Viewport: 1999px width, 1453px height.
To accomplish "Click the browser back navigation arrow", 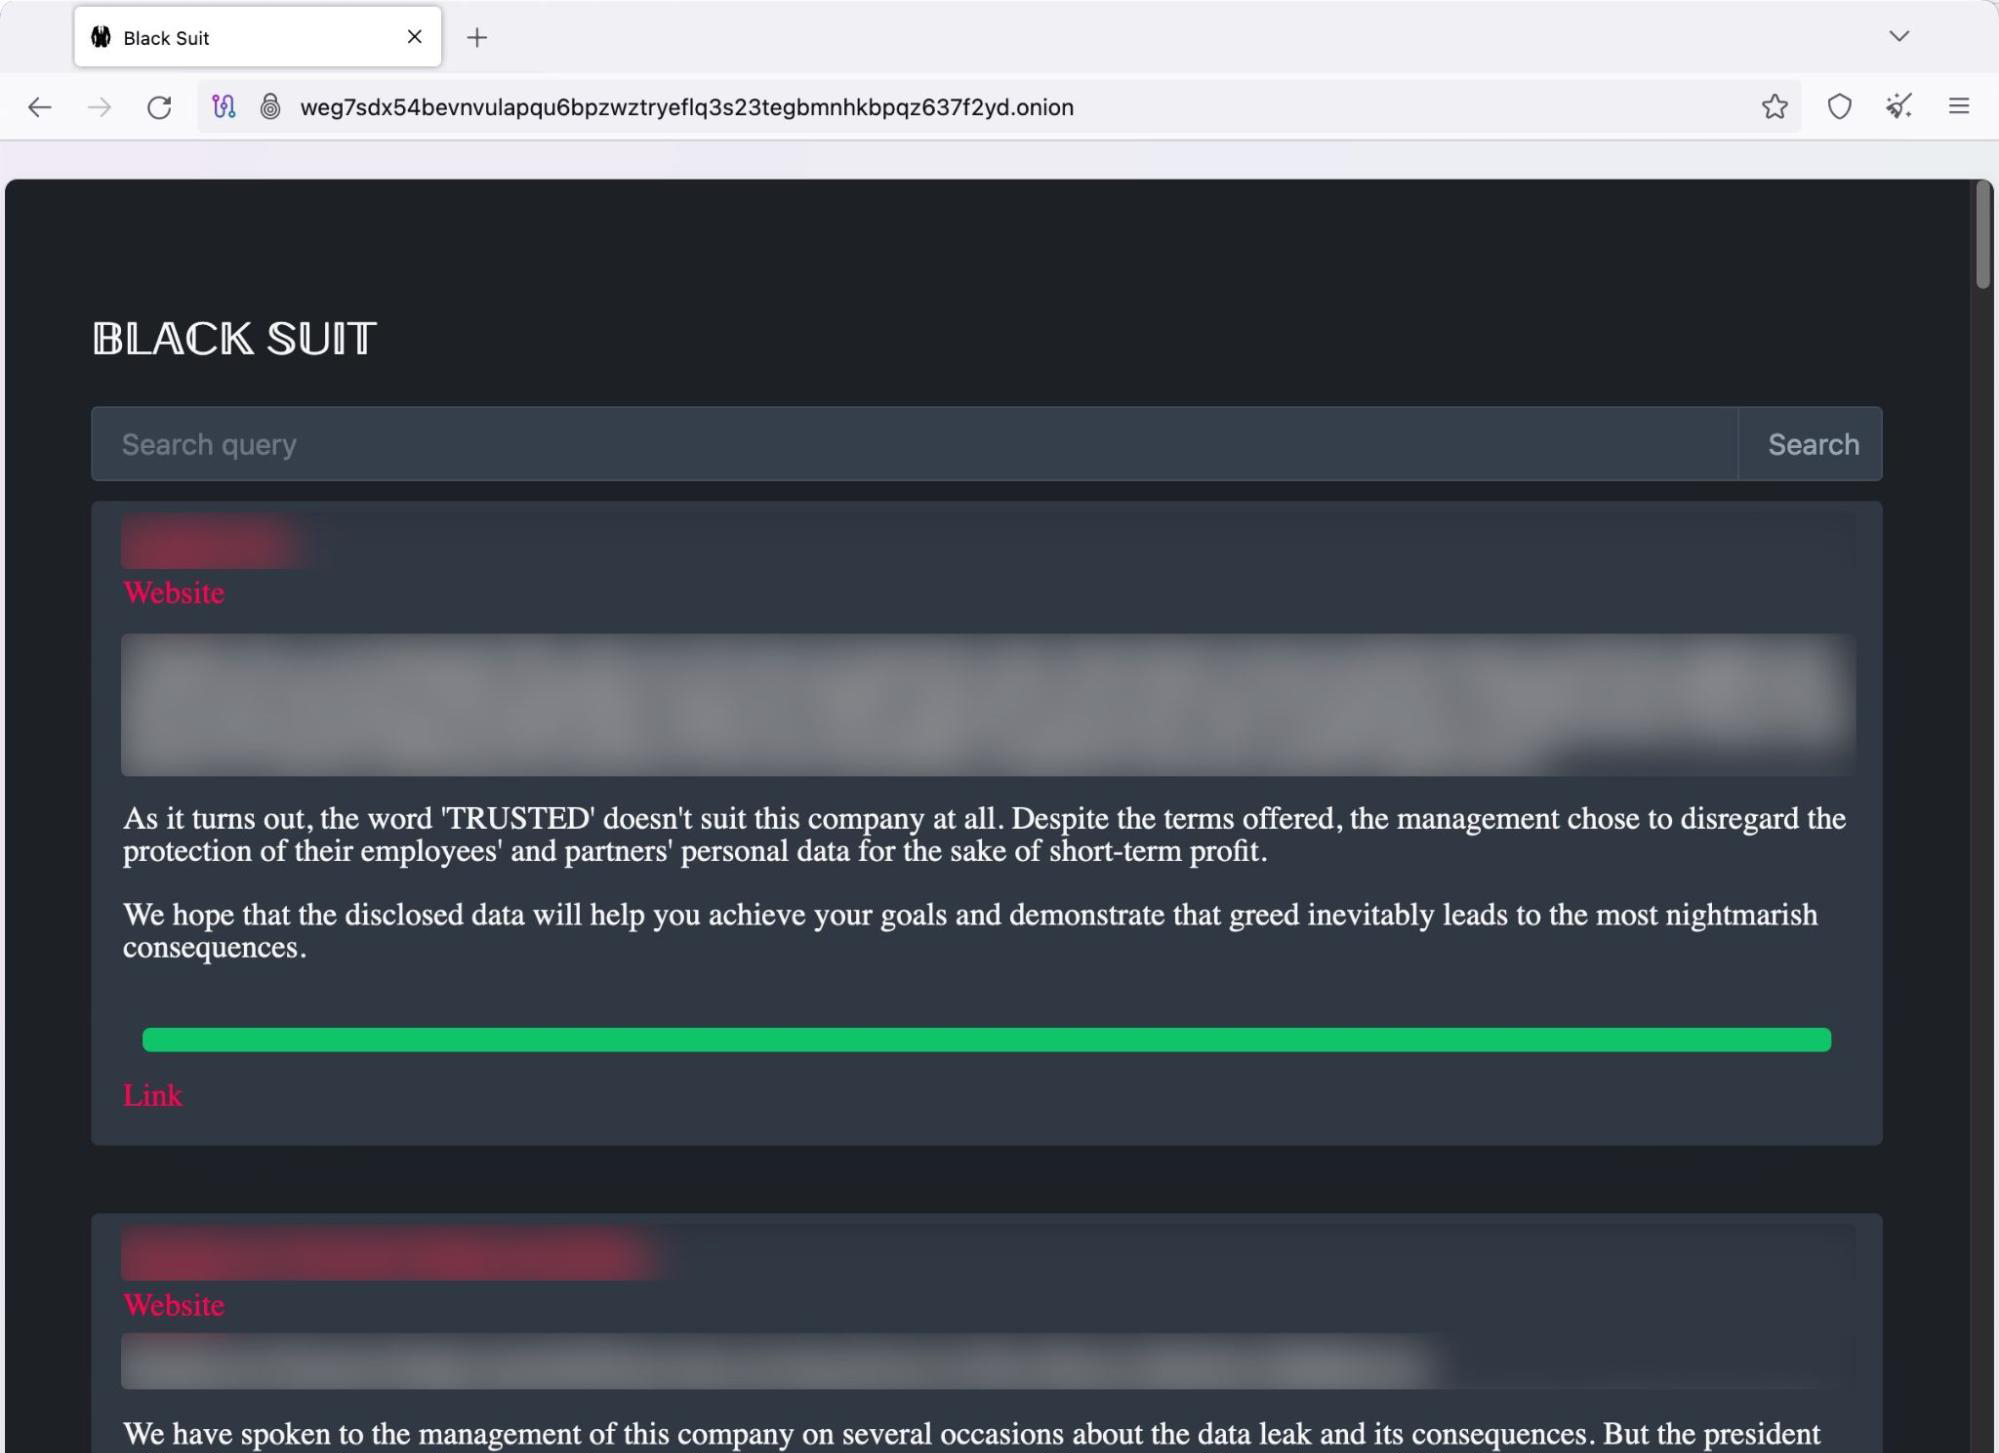I will point(37,106).
